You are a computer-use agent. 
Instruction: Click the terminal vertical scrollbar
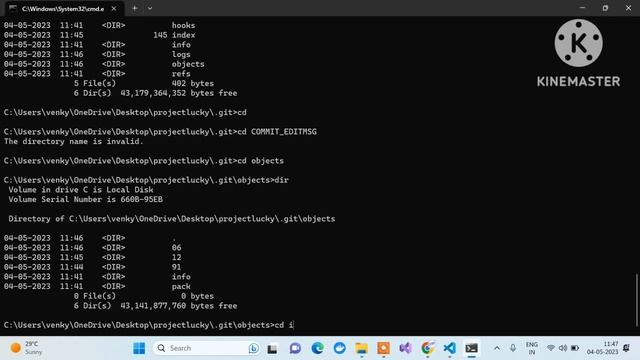(637, 300)
